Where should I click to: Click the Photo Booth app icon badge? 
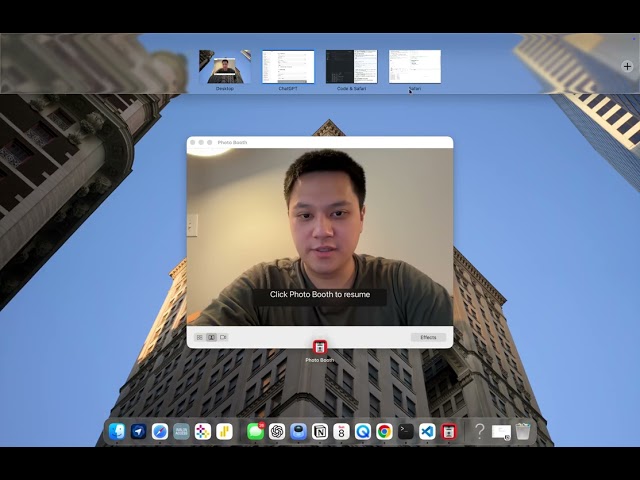click(x=320, y=347)
